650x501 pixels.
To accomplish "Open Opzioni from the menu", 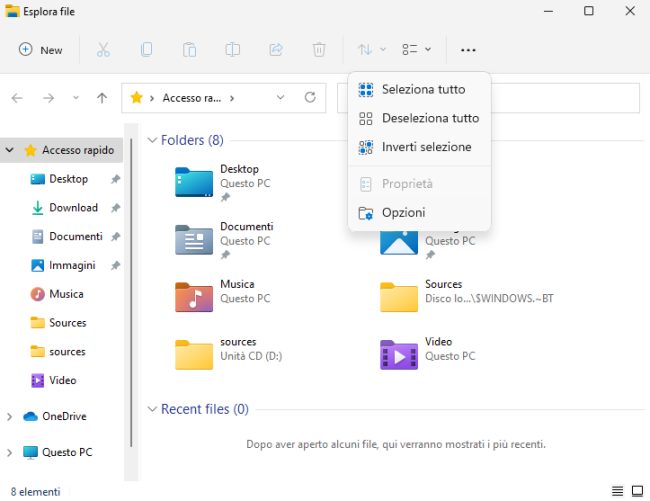I will [x=420, y=213].
